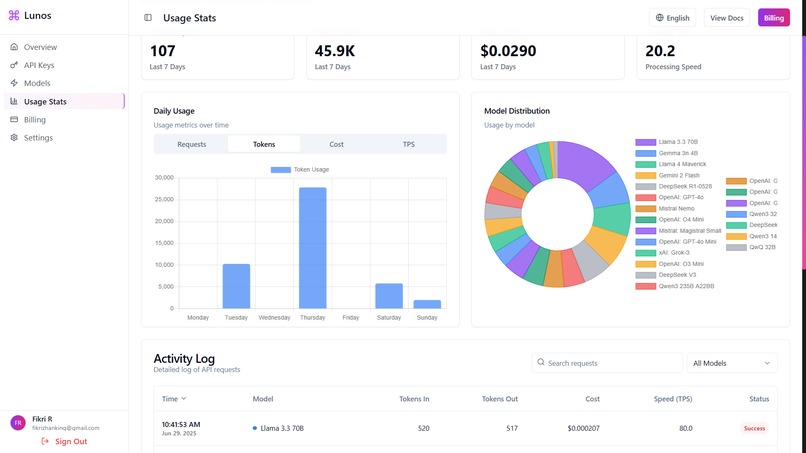Image resolution: width=806 pixels, height=453 pixels.
Task: Toggle Gemini 2 Flash legend entry
Action: pyautogui.click(x=667, y=175)
